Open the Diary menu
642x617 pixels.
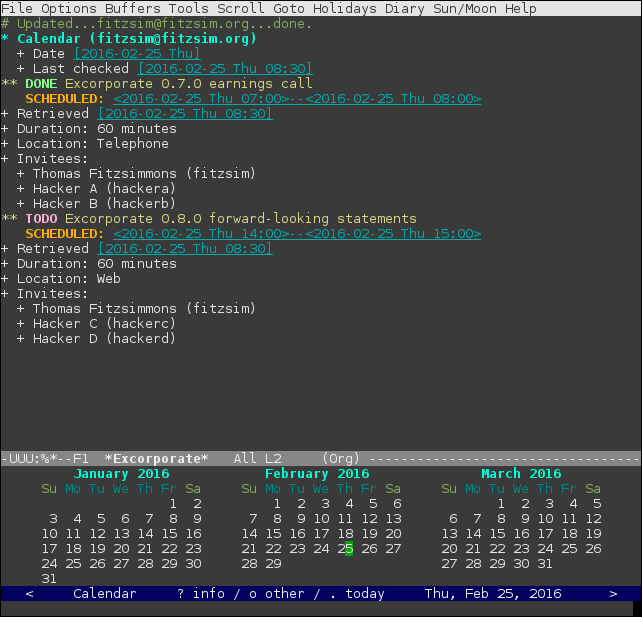[x=405, y=8]
